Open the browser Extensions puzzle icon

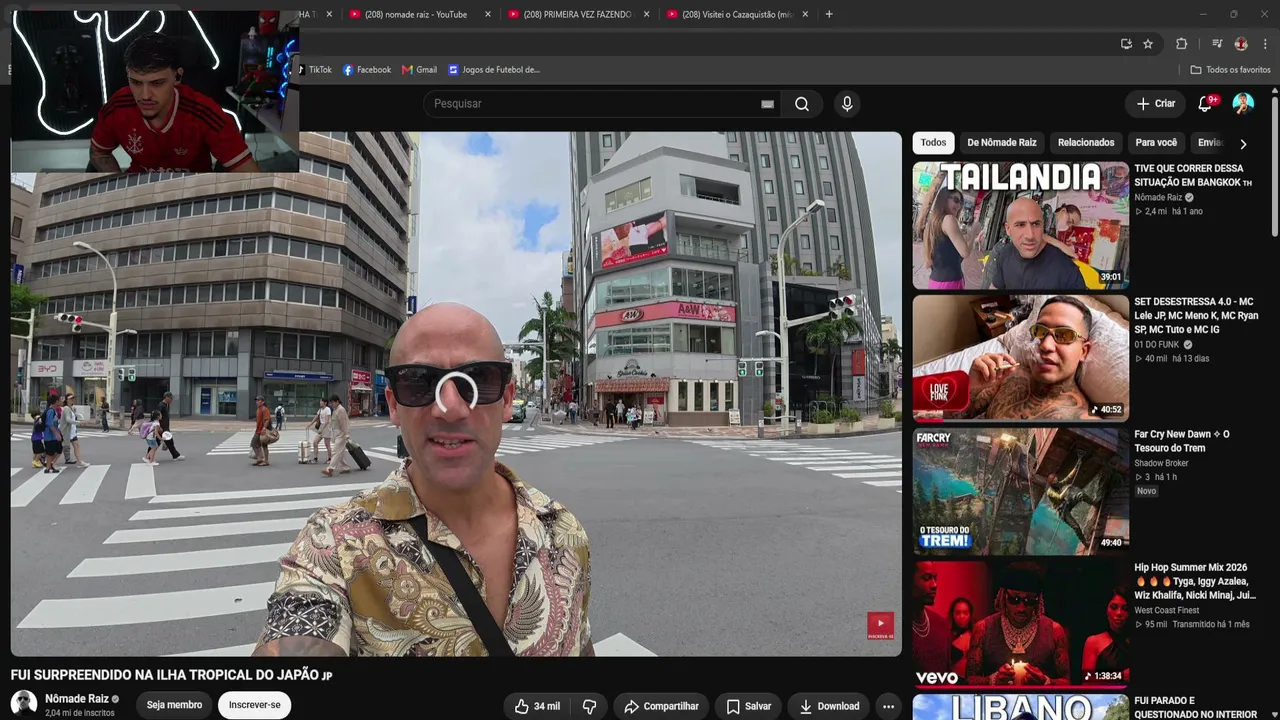[x=1181, y=44]
